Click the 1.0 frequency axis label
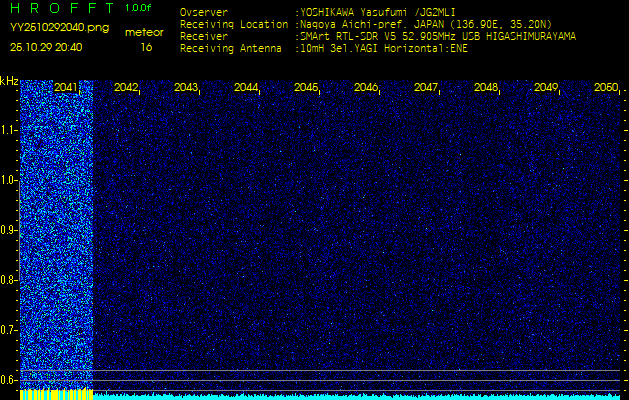Viewport: 629px width, 400px height. tap(9, 180)
